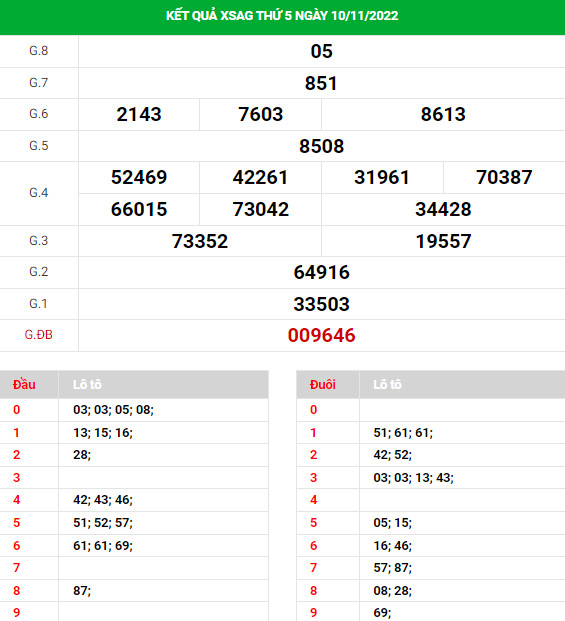Select G.4 result 34428
The width and height of the screenshot is (565, 621).
coord(443,210)
